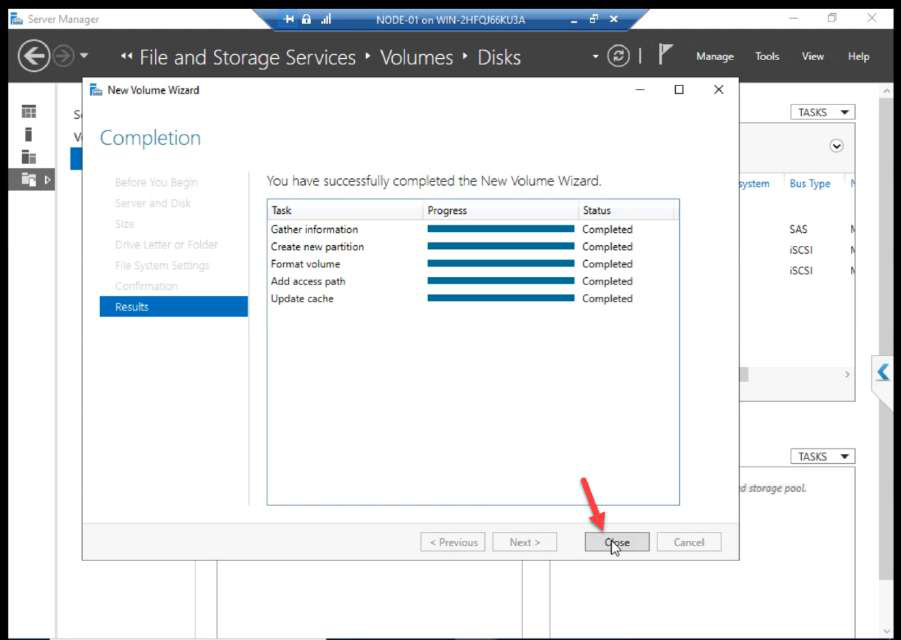901x640 pixels.
Task: Maximize the New Volume Wizard window
Action: point(679,90)
